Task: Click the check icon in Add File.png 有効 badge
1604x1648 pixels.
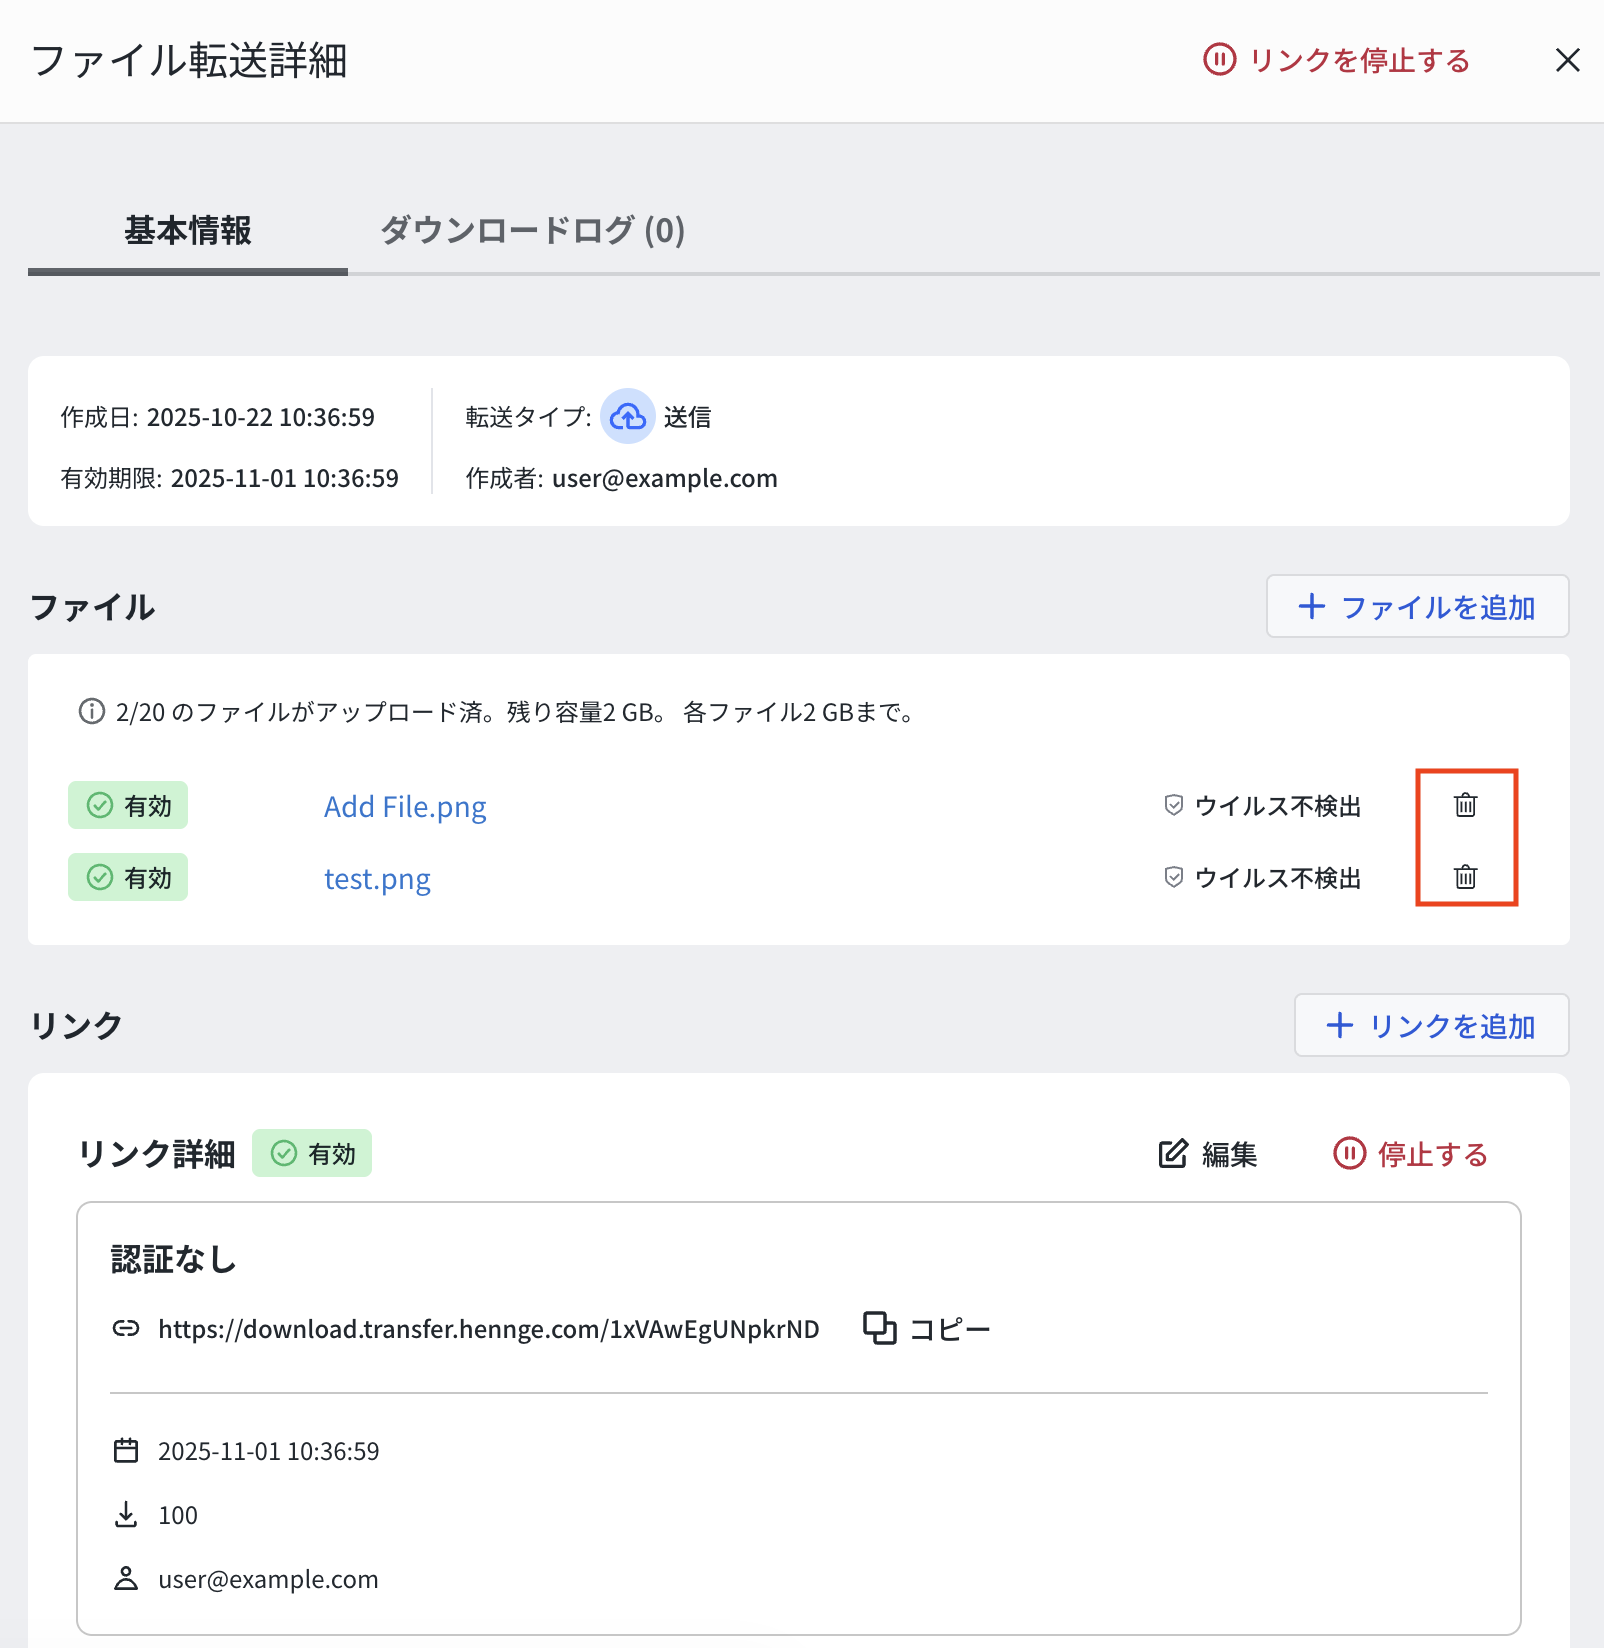Action: click(x=100, y=805)
